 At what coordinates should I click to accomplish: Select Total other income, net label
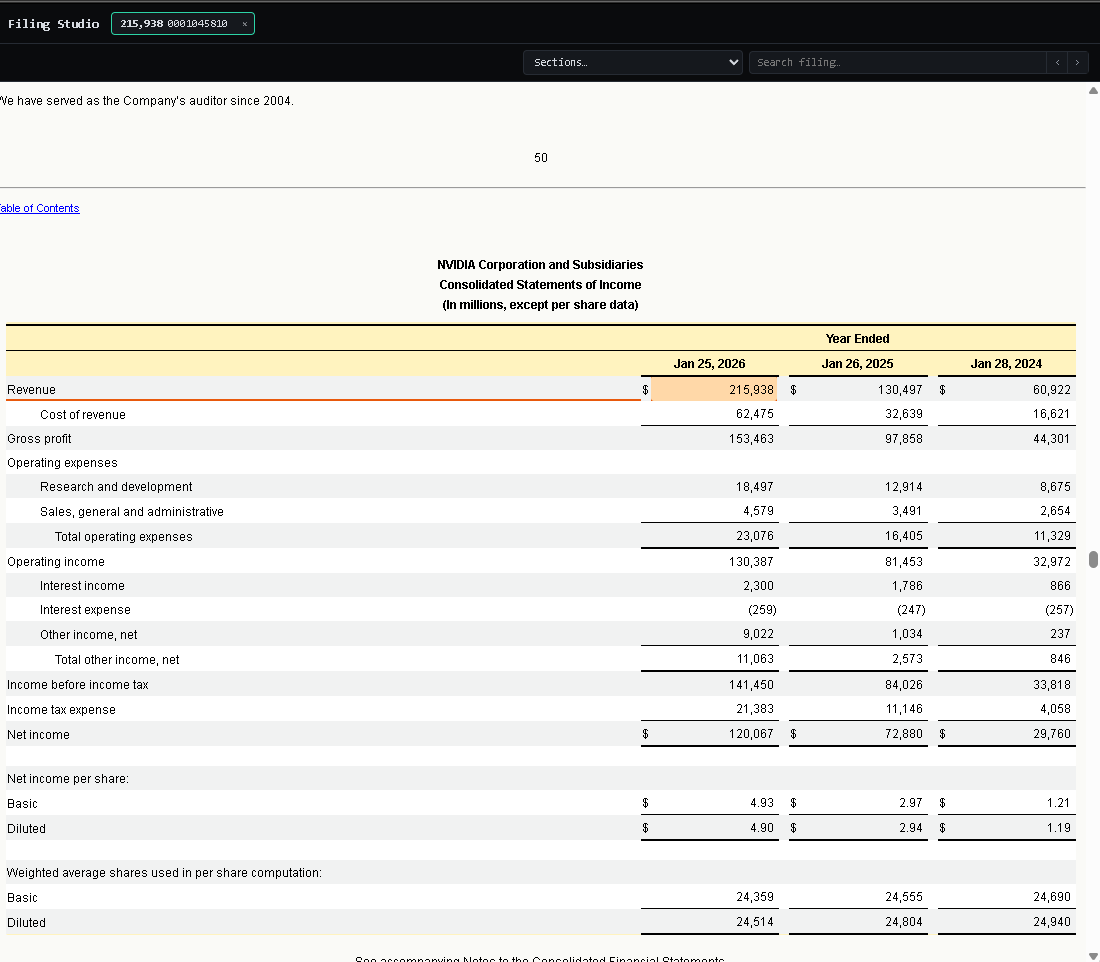[x=117, y=660]
